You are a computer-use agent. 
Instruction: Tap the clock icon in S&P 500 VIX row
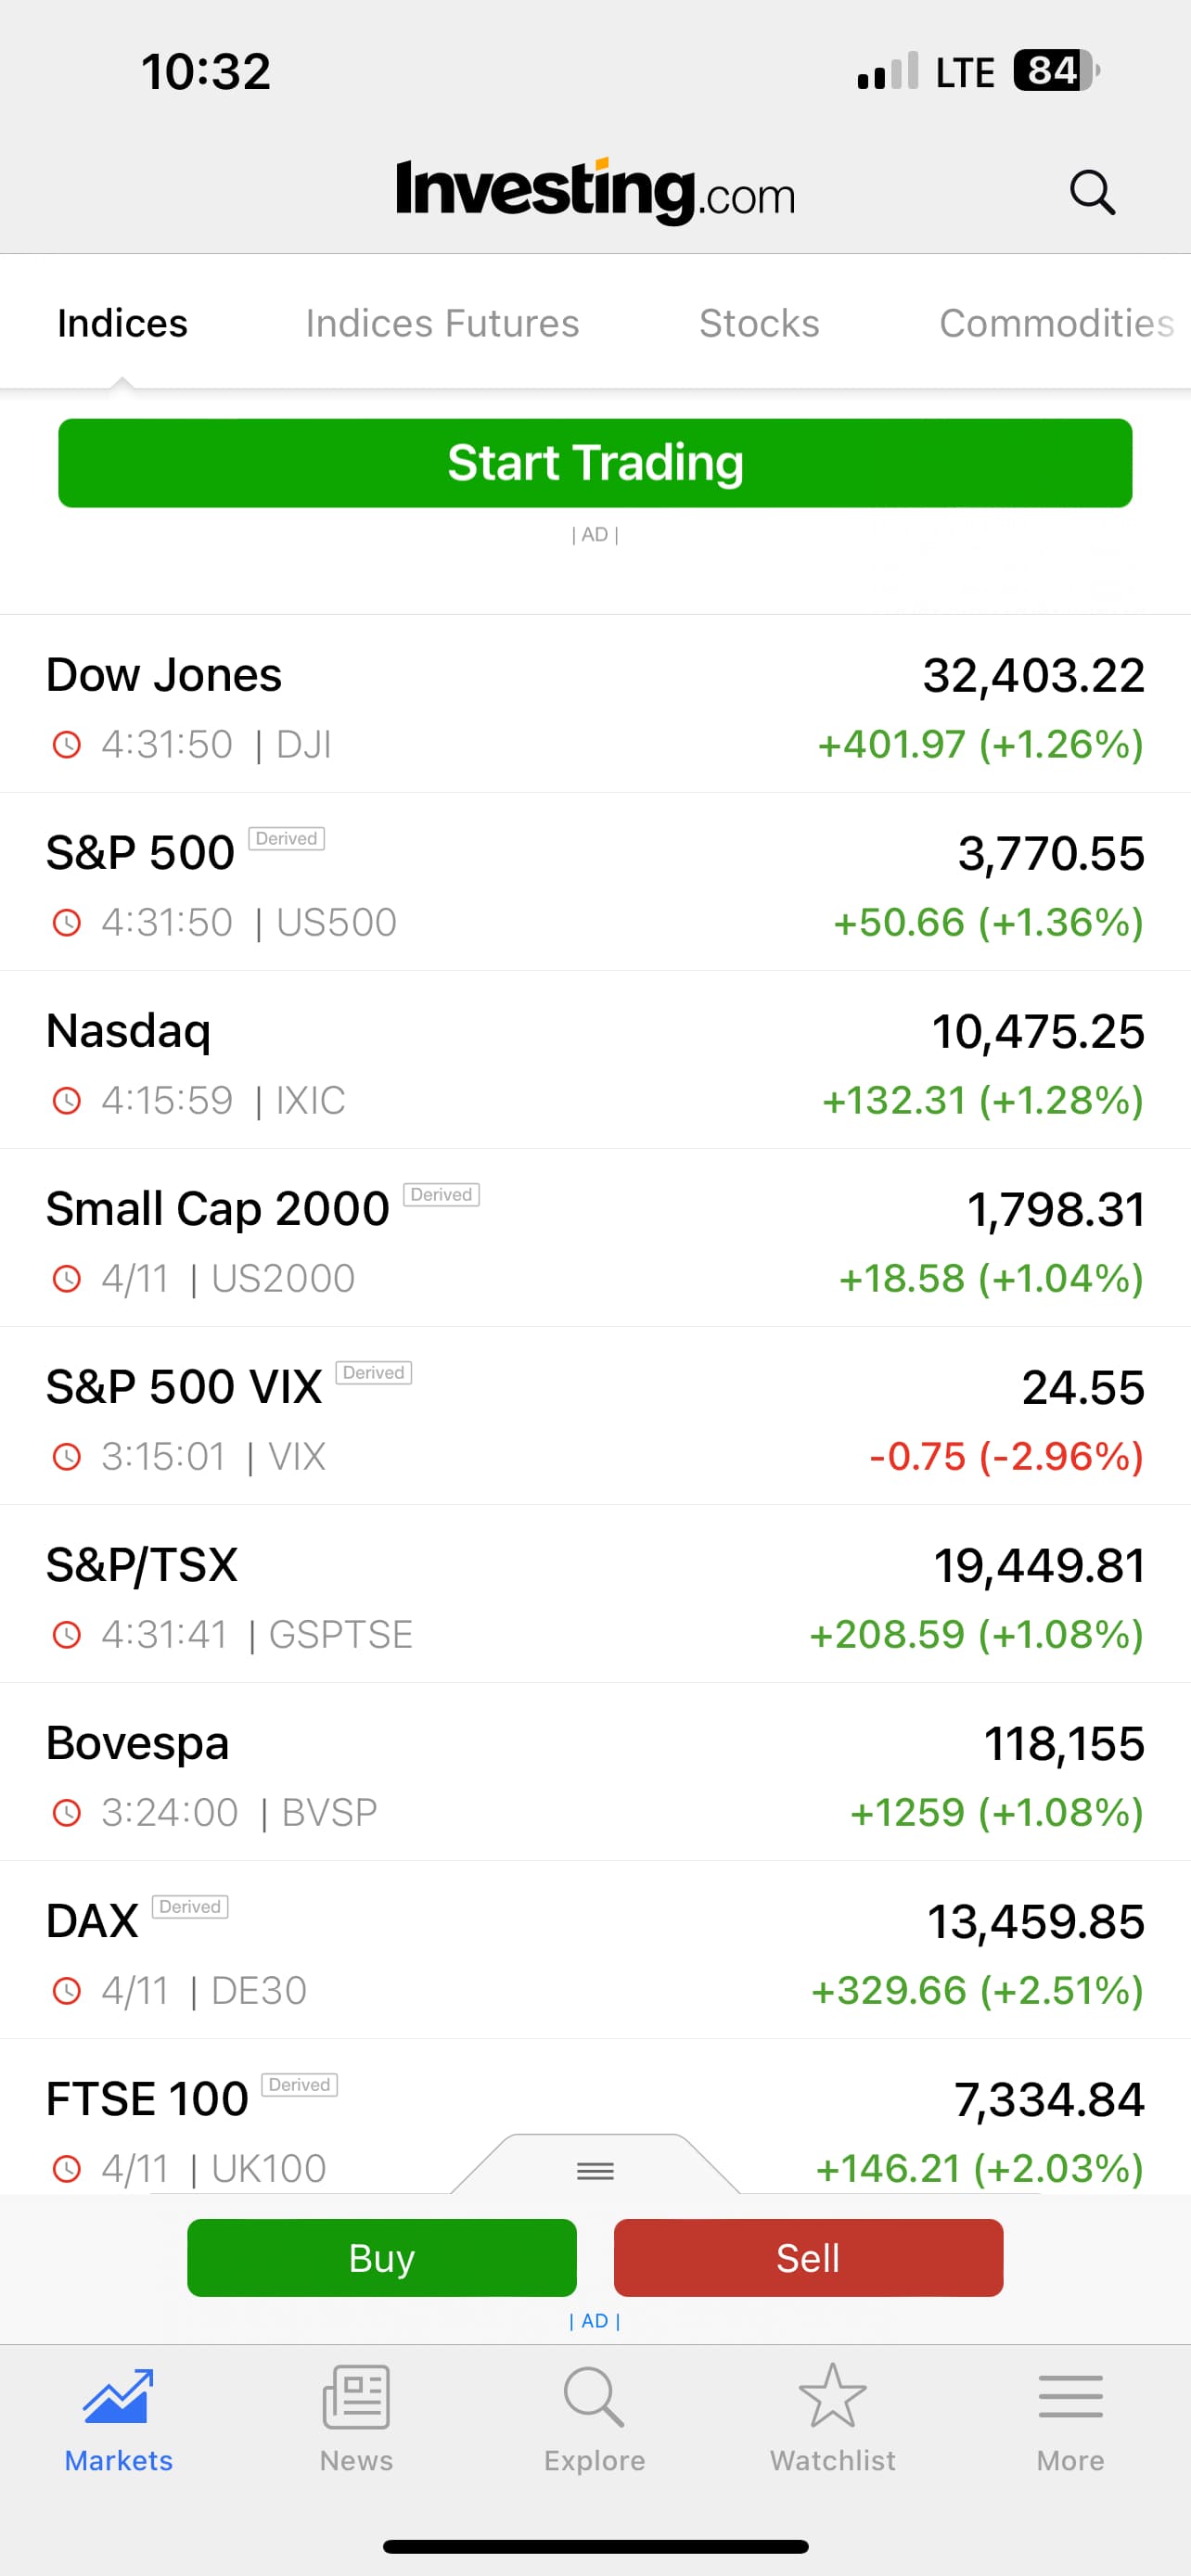tap(67, 1457)
